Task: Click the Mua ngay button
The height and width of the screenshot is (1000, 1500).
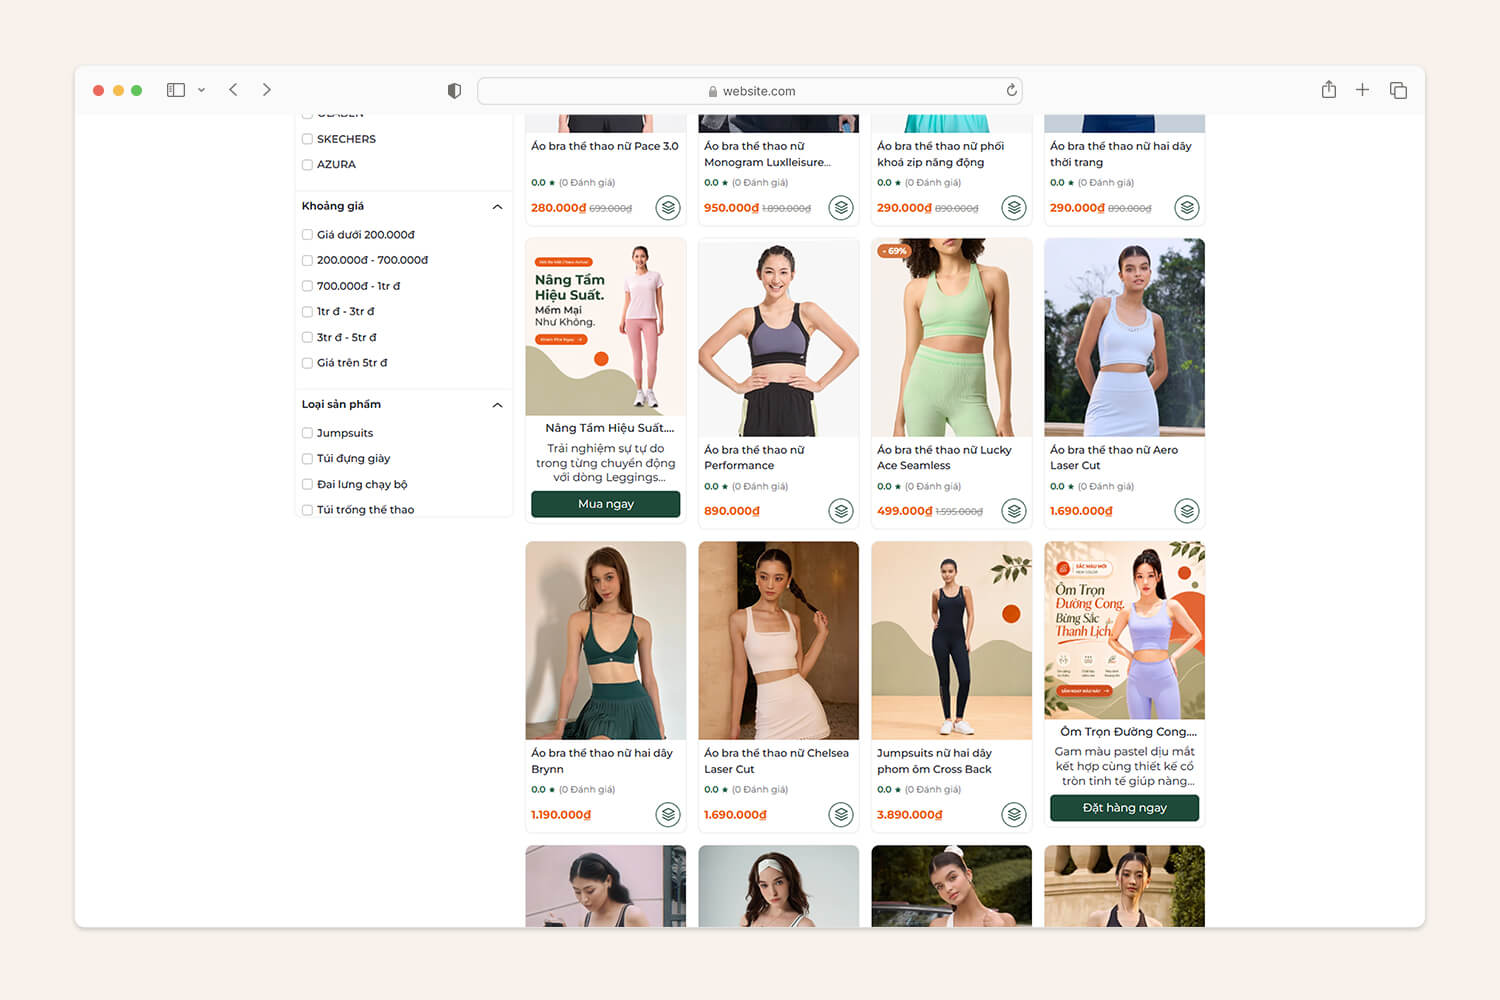Action: (x=606, y=504)
